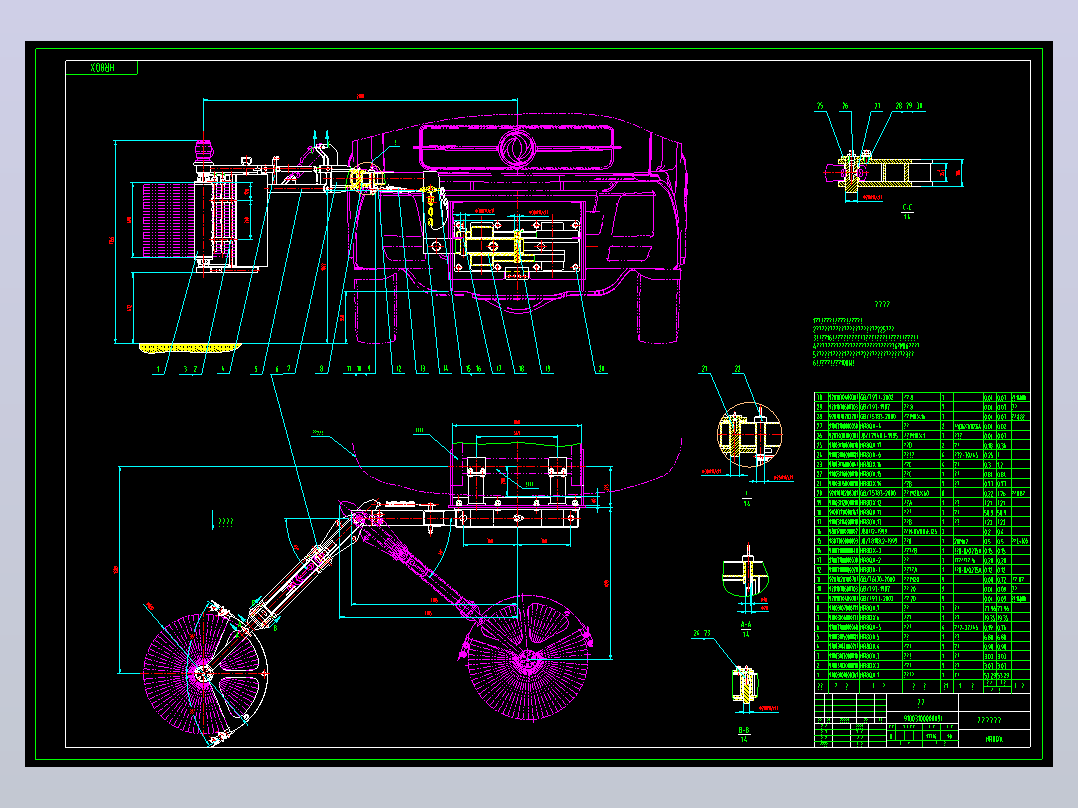Click part balloon number 19
This screenshot has width=1078, height=808.
point(547,370)
